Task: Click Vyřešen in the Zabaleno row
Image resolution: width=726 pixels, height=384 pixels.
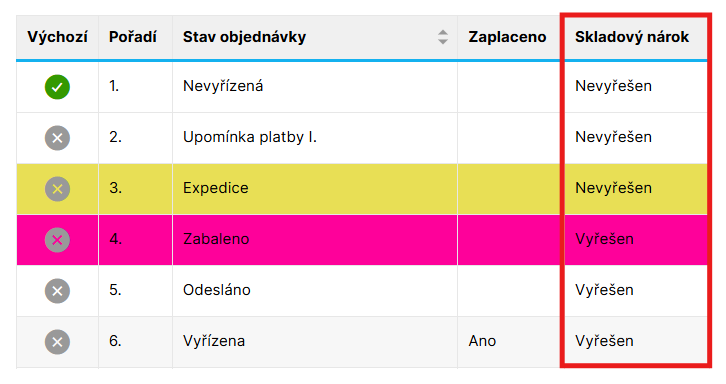Action: (604, 239)
